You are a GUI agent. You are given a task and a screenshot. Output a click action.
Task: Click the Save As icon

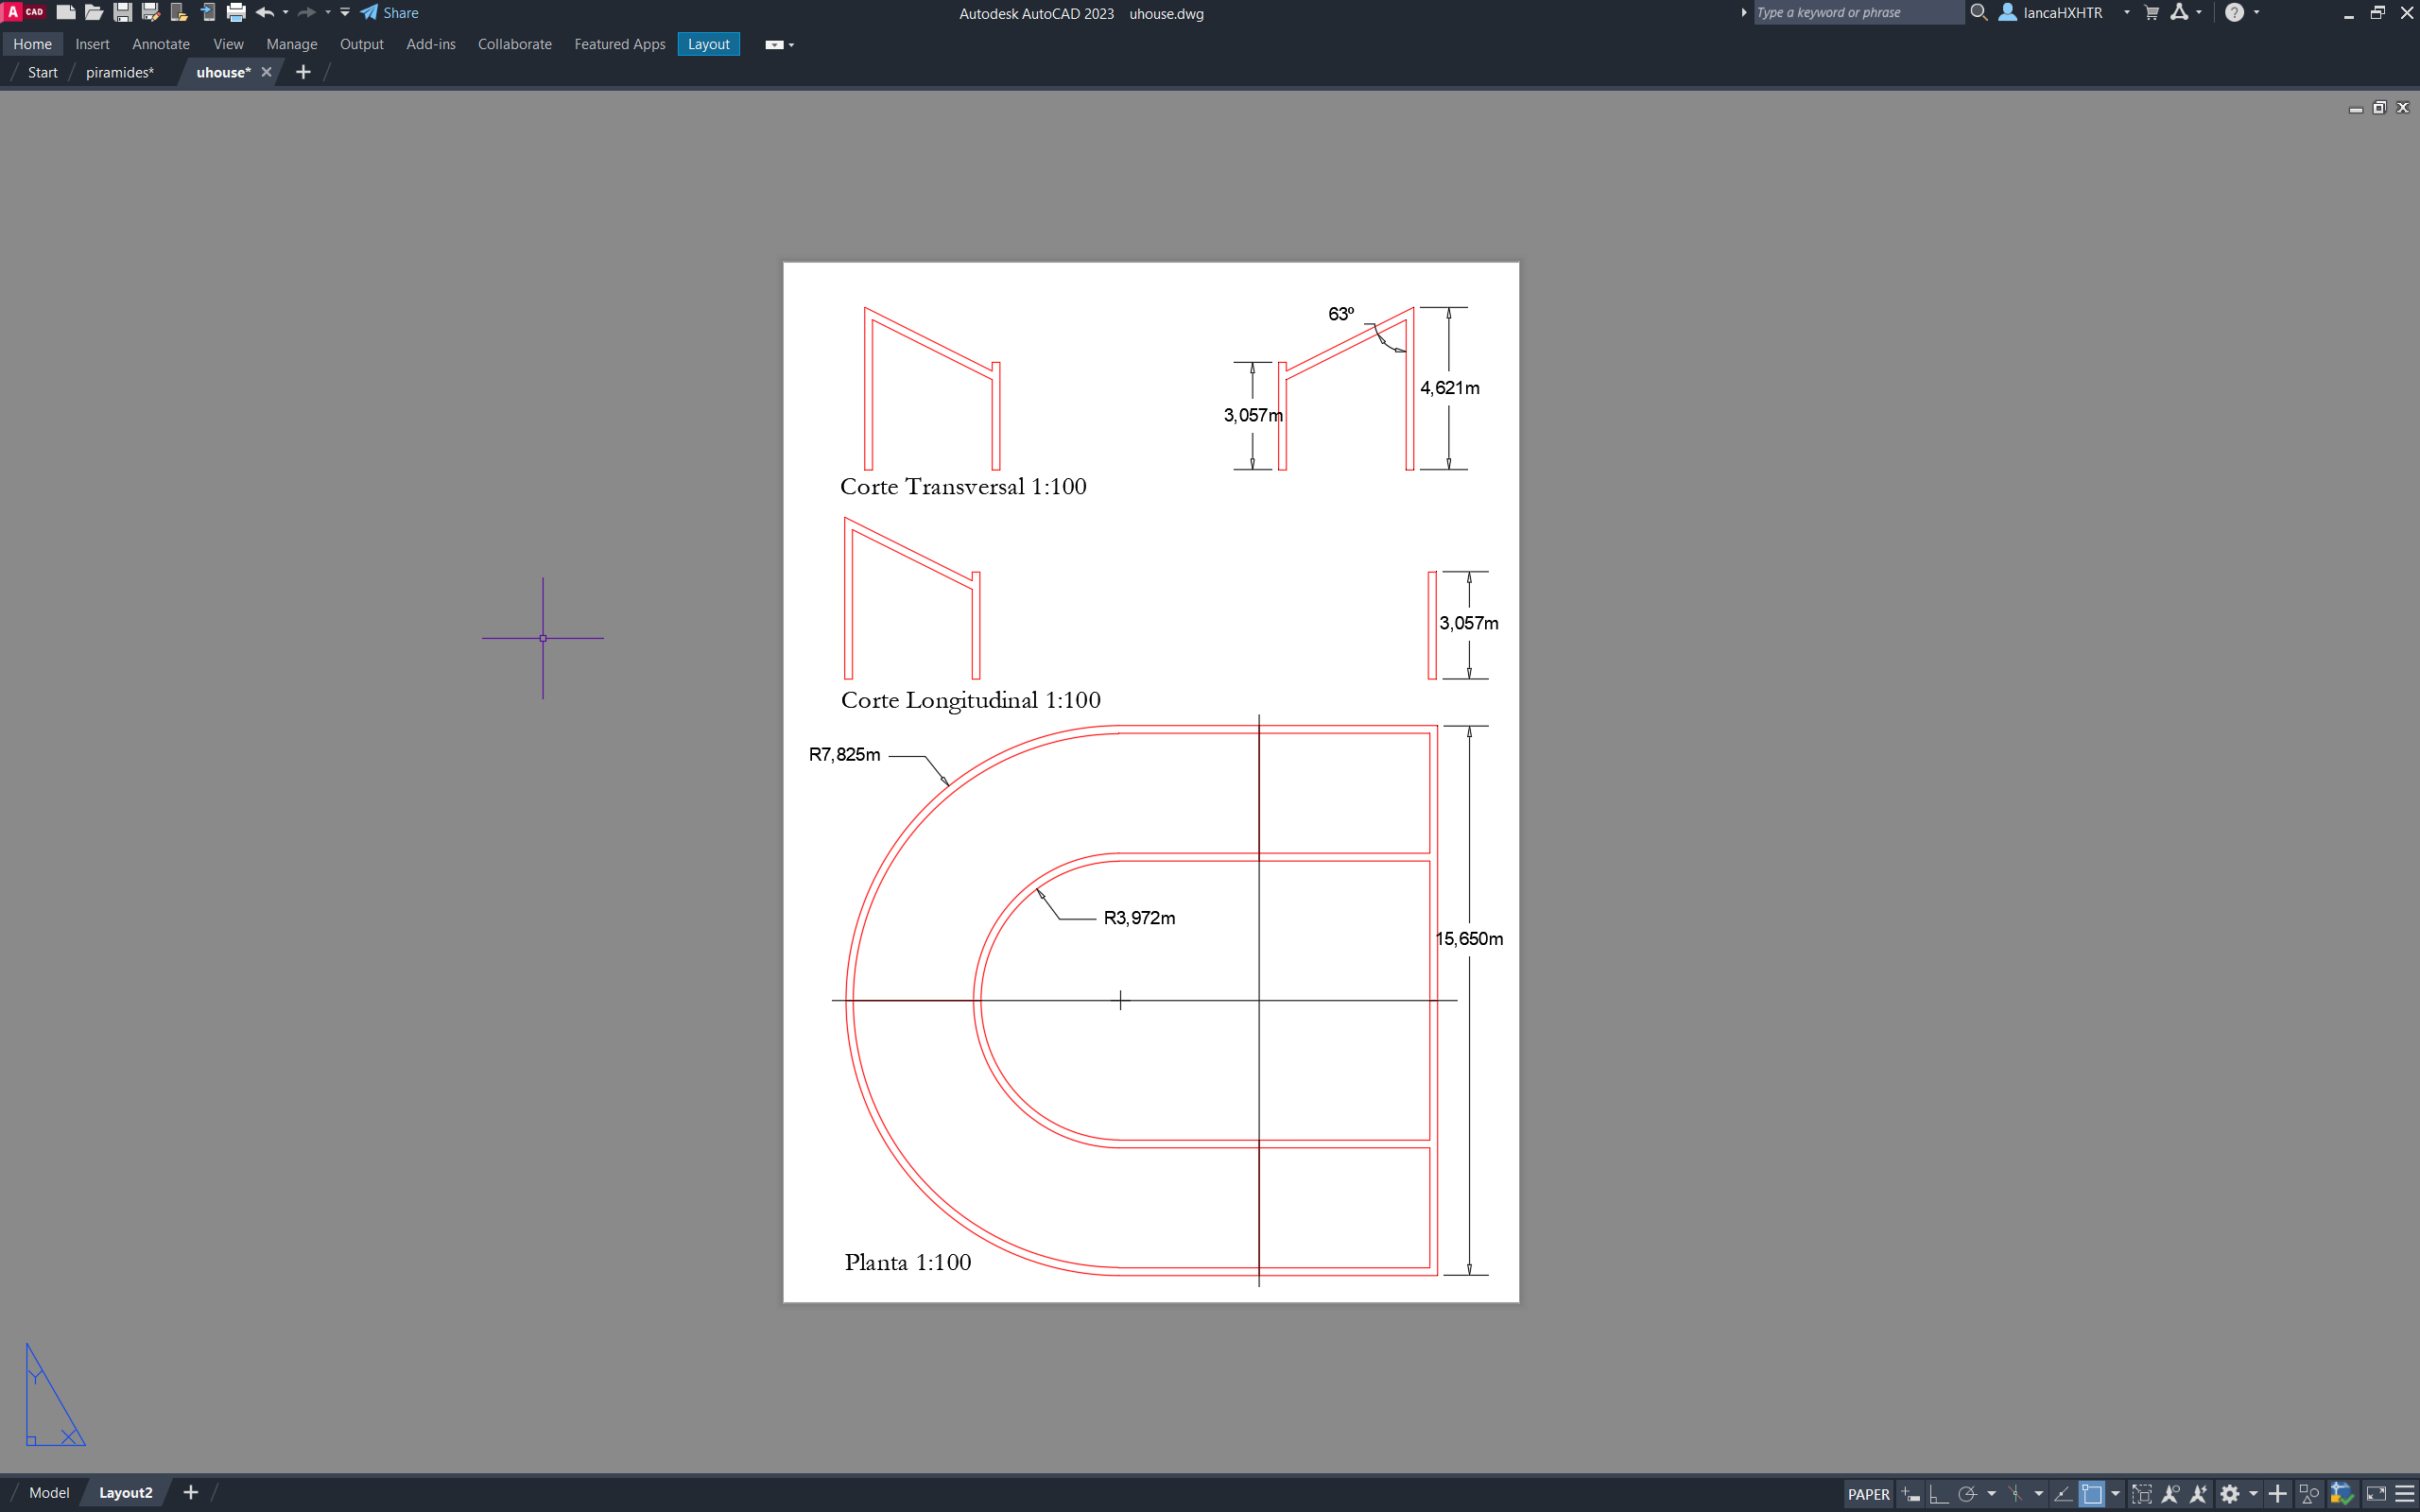pos(151,13)
